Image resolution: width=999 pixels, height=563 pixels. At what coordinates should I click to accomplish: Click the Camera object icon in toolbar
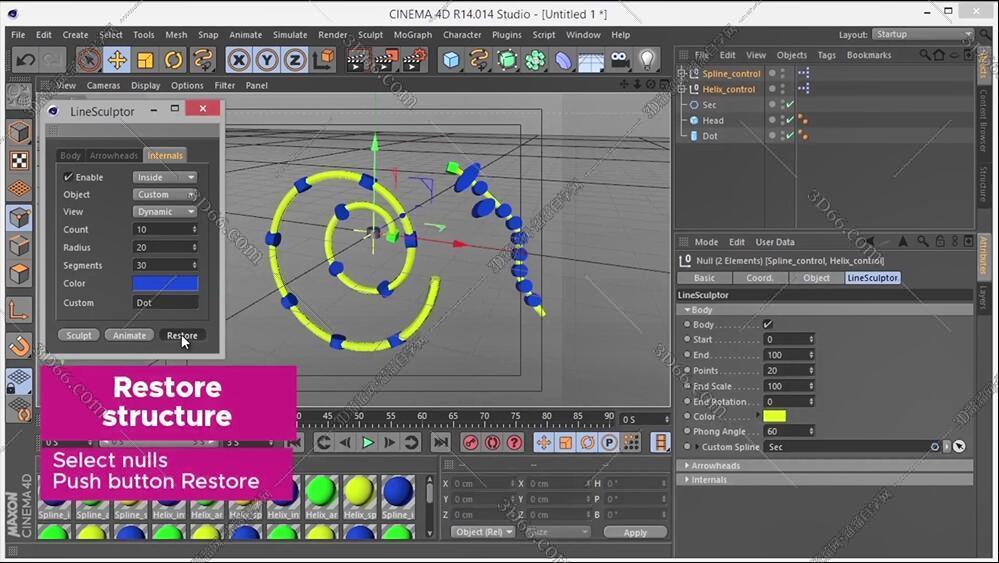click(619, 60)
